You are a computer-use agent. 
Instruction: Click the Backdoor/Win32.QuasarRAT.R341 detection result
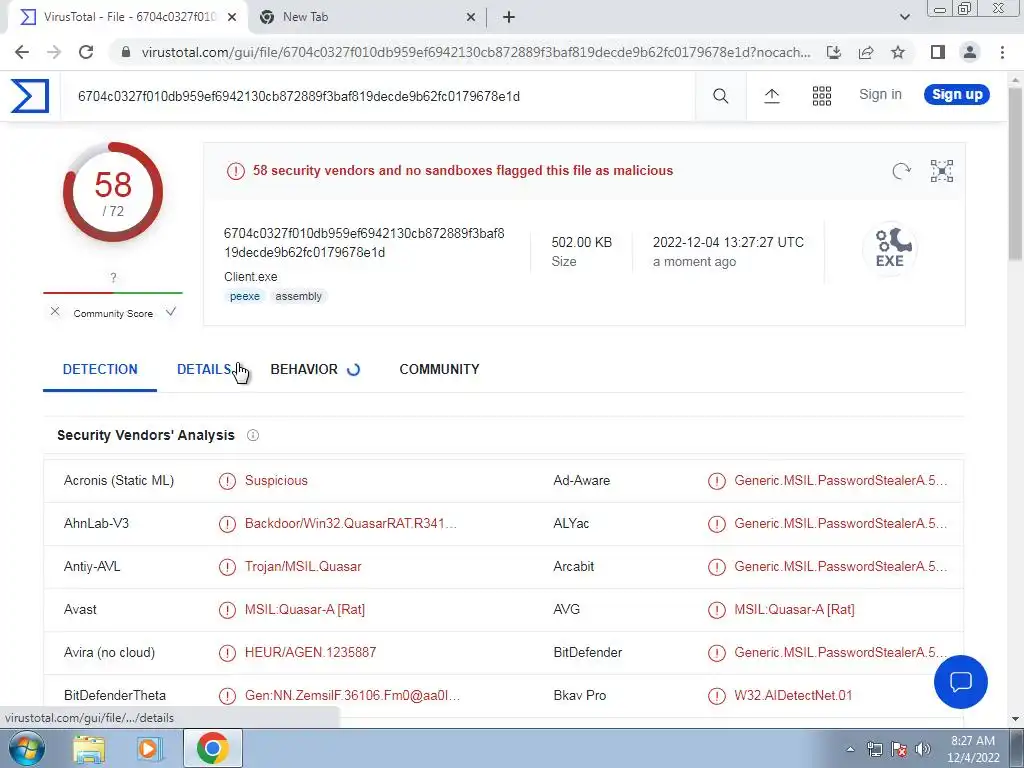(351, 524)
